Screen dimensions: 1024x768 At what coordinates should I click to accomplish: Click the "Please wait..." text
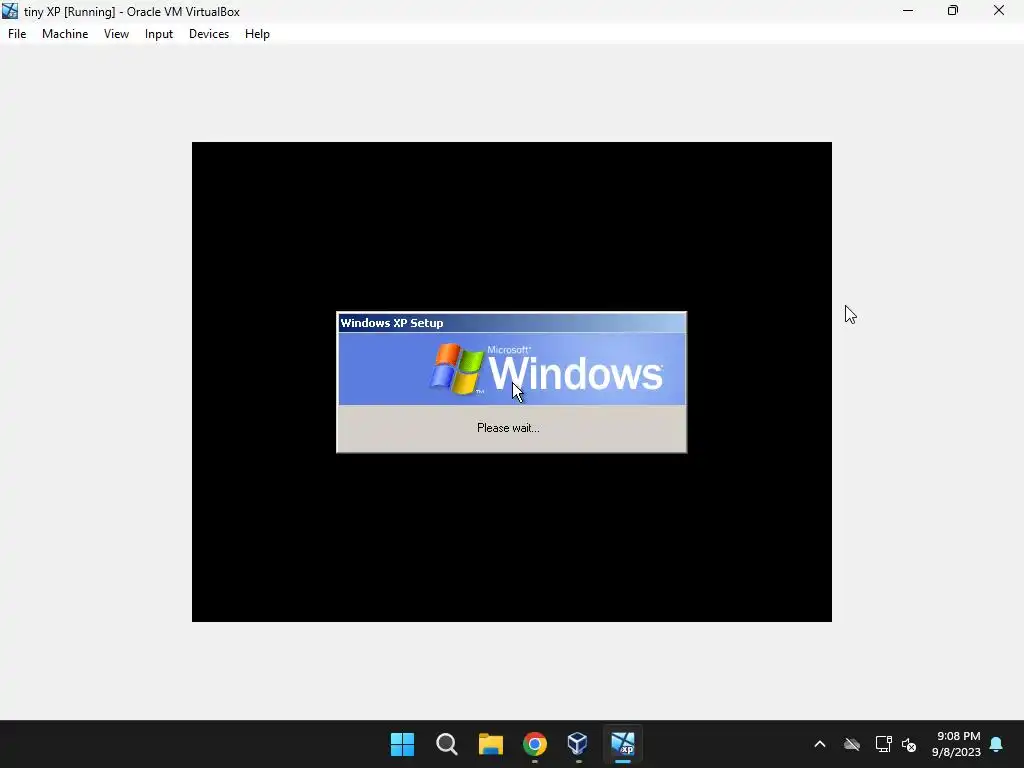[x=508, y=428]
